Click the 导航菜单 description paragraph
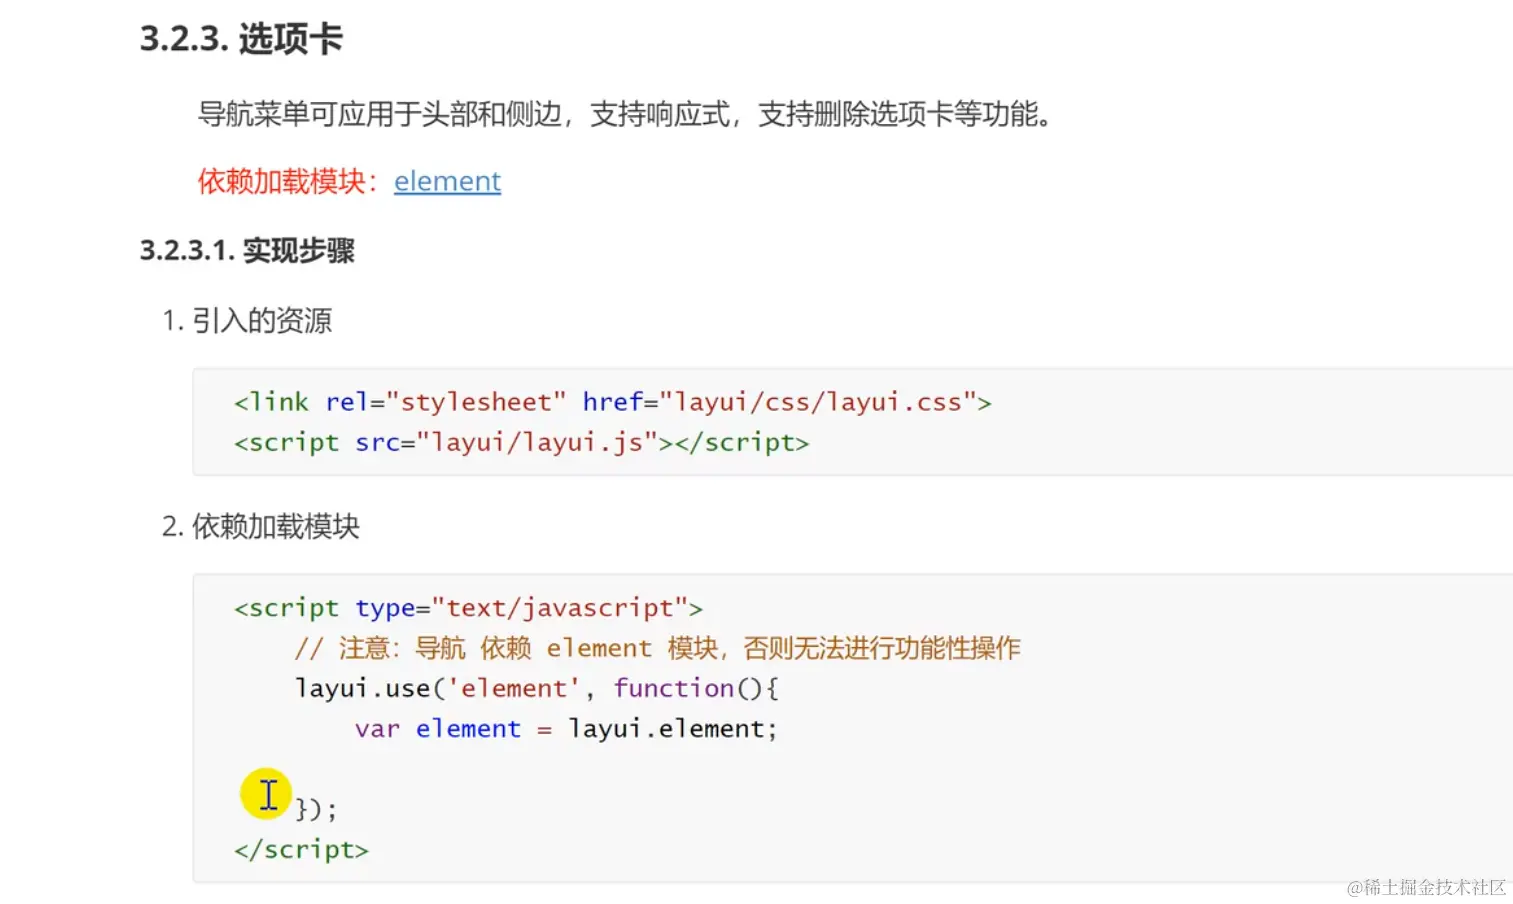Viewport: 1513px width, 904px height. point(625,114)
